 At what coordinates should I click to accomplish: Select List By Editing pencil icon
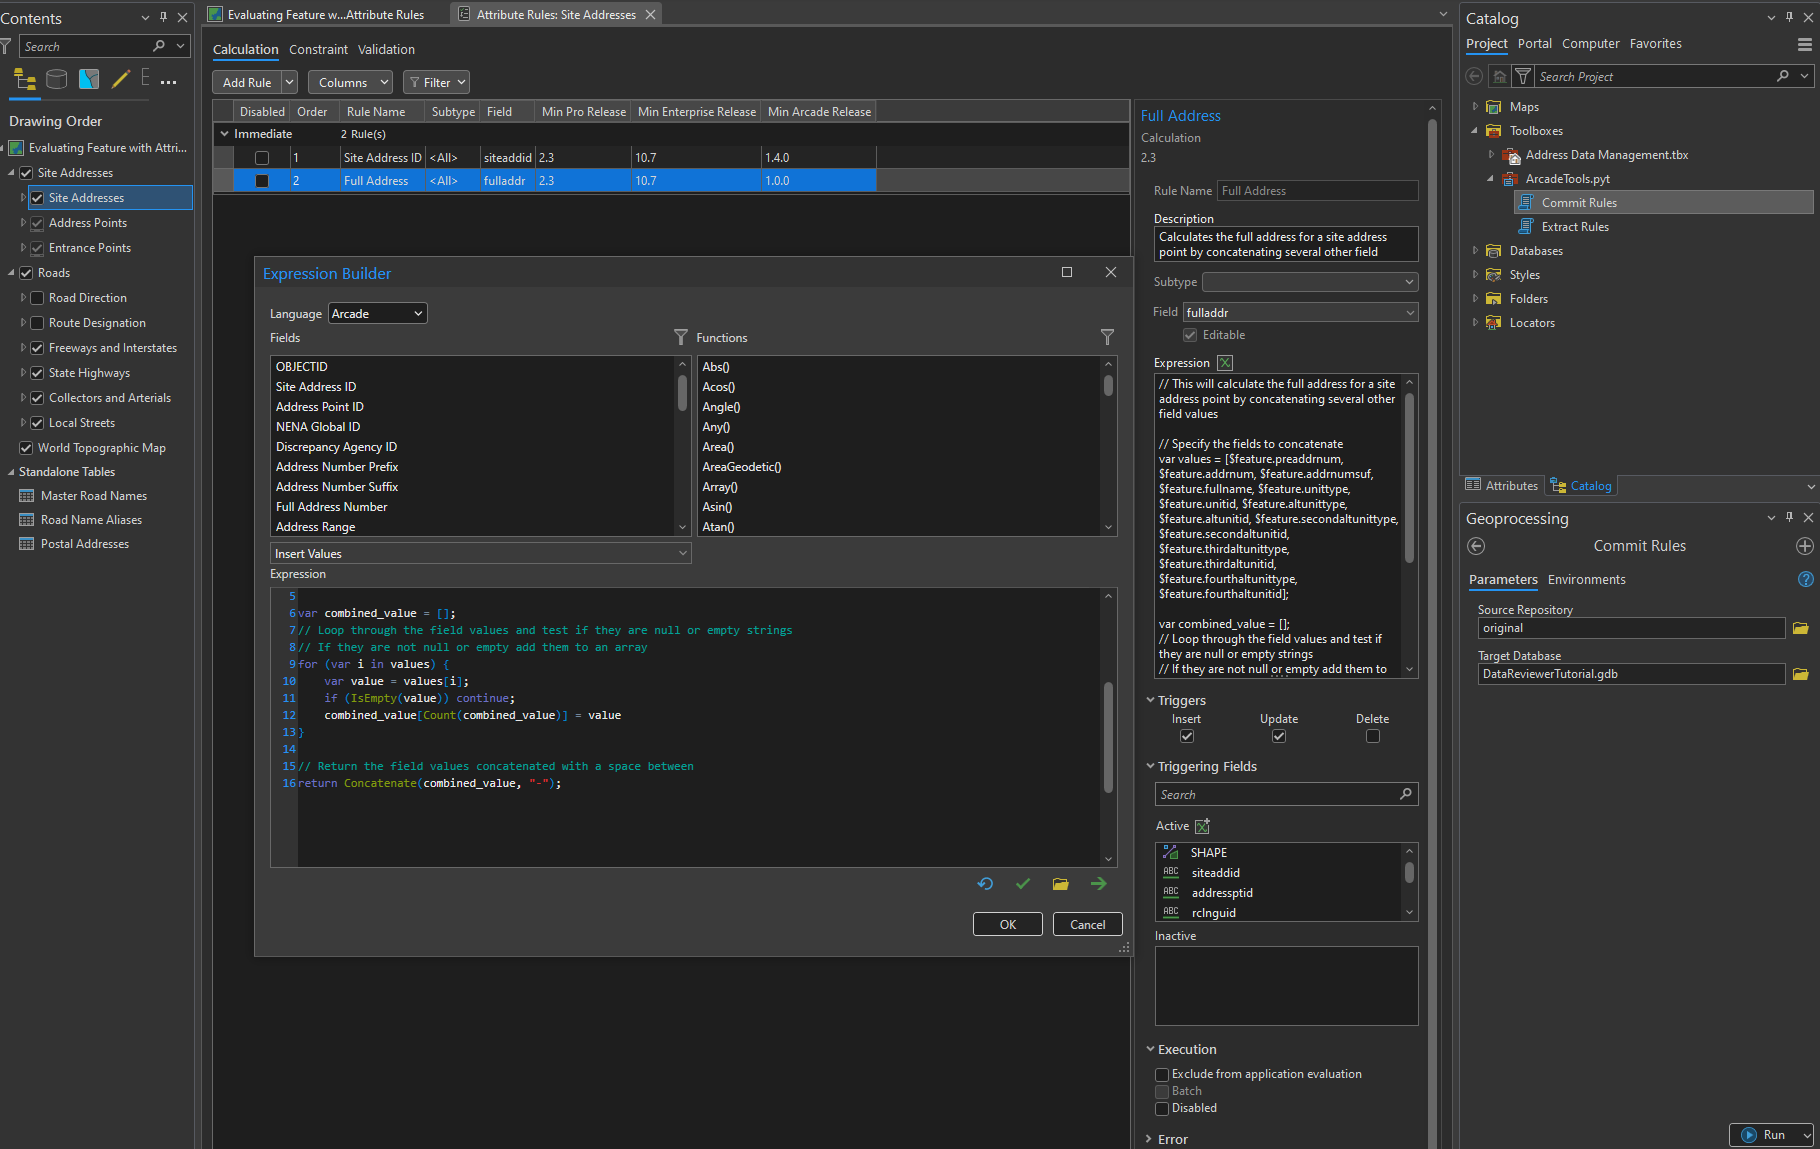(120, 80)
